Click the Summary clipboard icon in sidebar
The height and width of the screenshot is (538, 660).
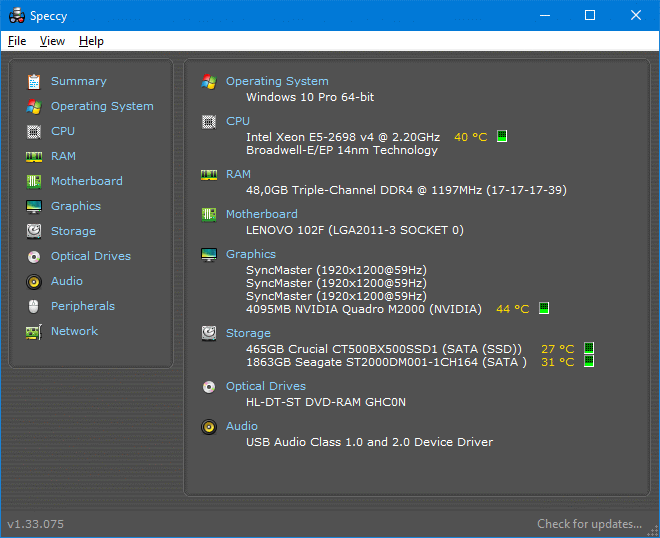point(34,81)
